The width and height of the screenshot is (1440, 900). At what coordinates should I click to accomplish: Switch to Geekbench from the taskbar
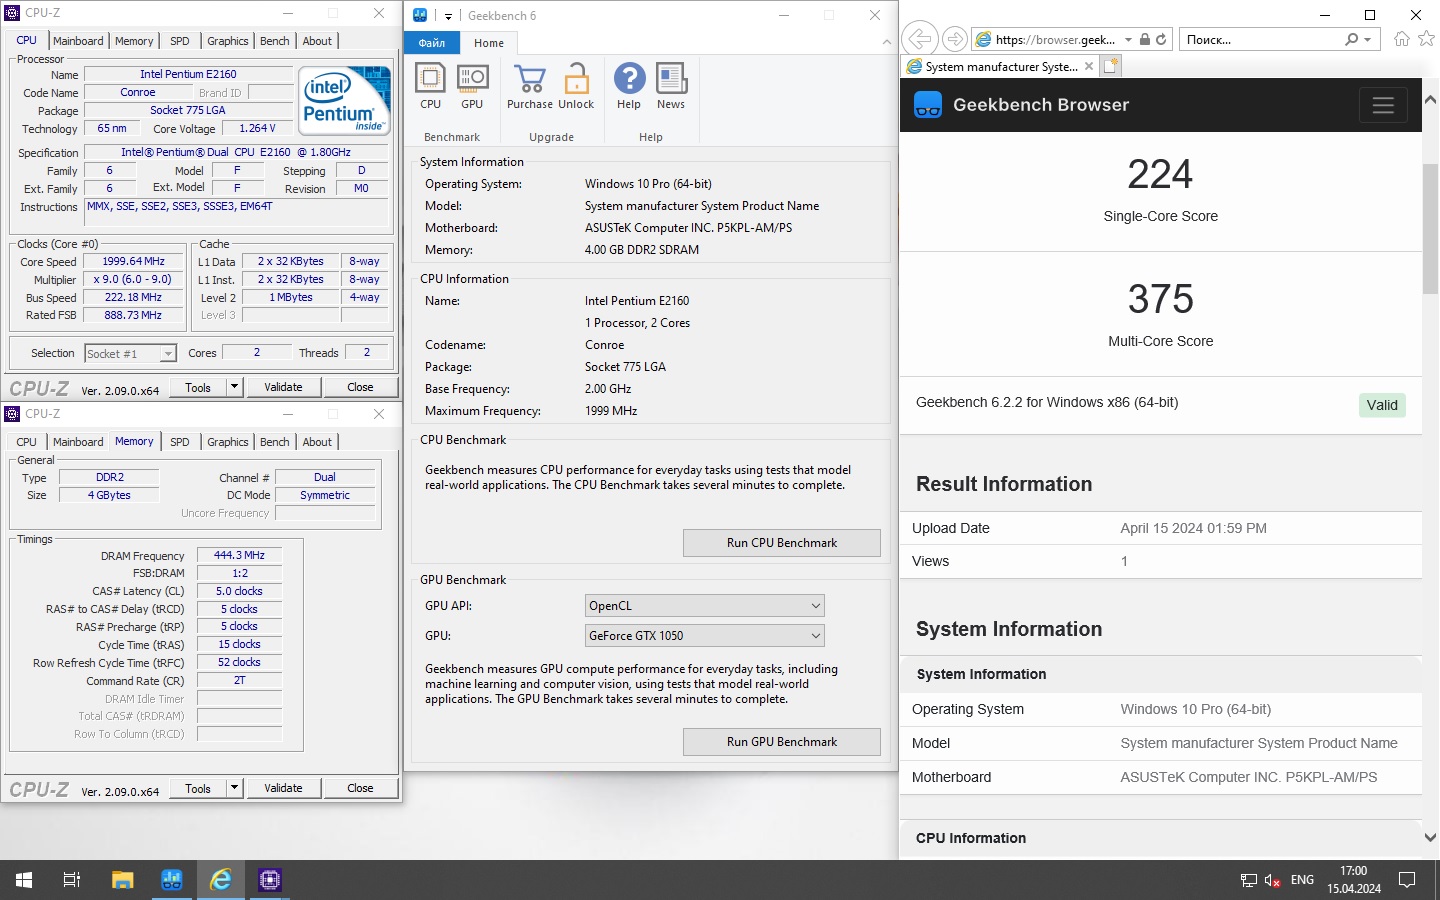pos(172,880)
